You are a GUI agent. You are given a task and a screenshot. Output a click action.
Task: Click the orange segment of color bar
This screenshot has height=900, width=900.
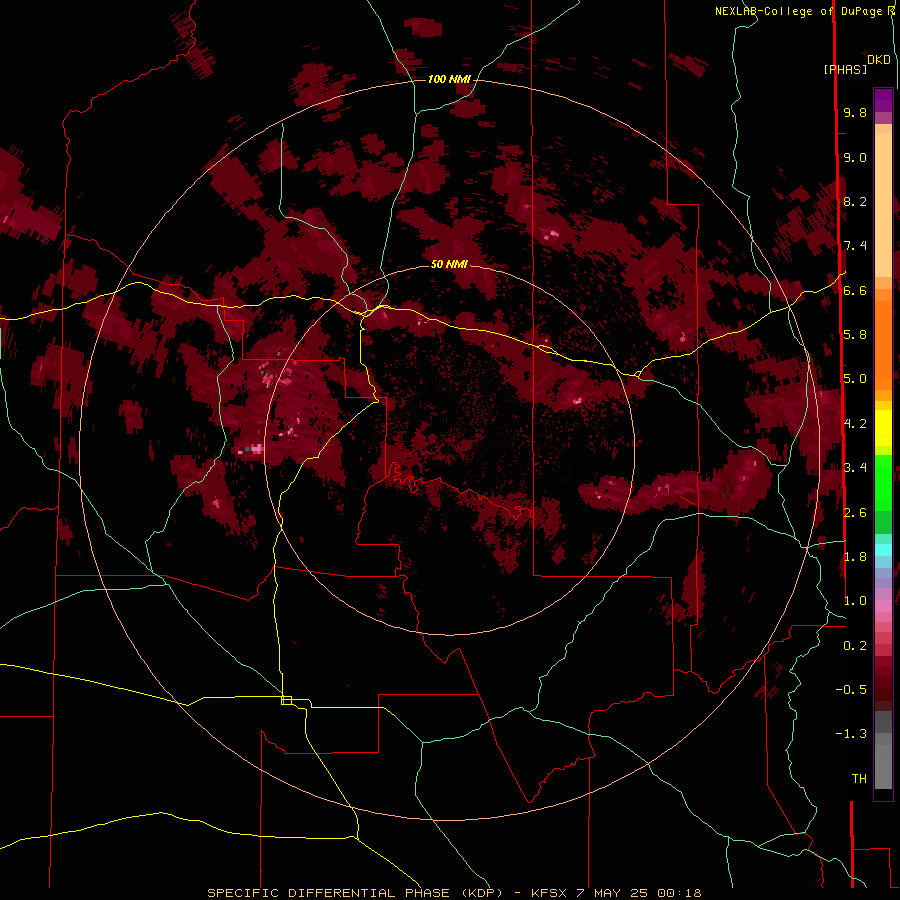click(883, 344)
